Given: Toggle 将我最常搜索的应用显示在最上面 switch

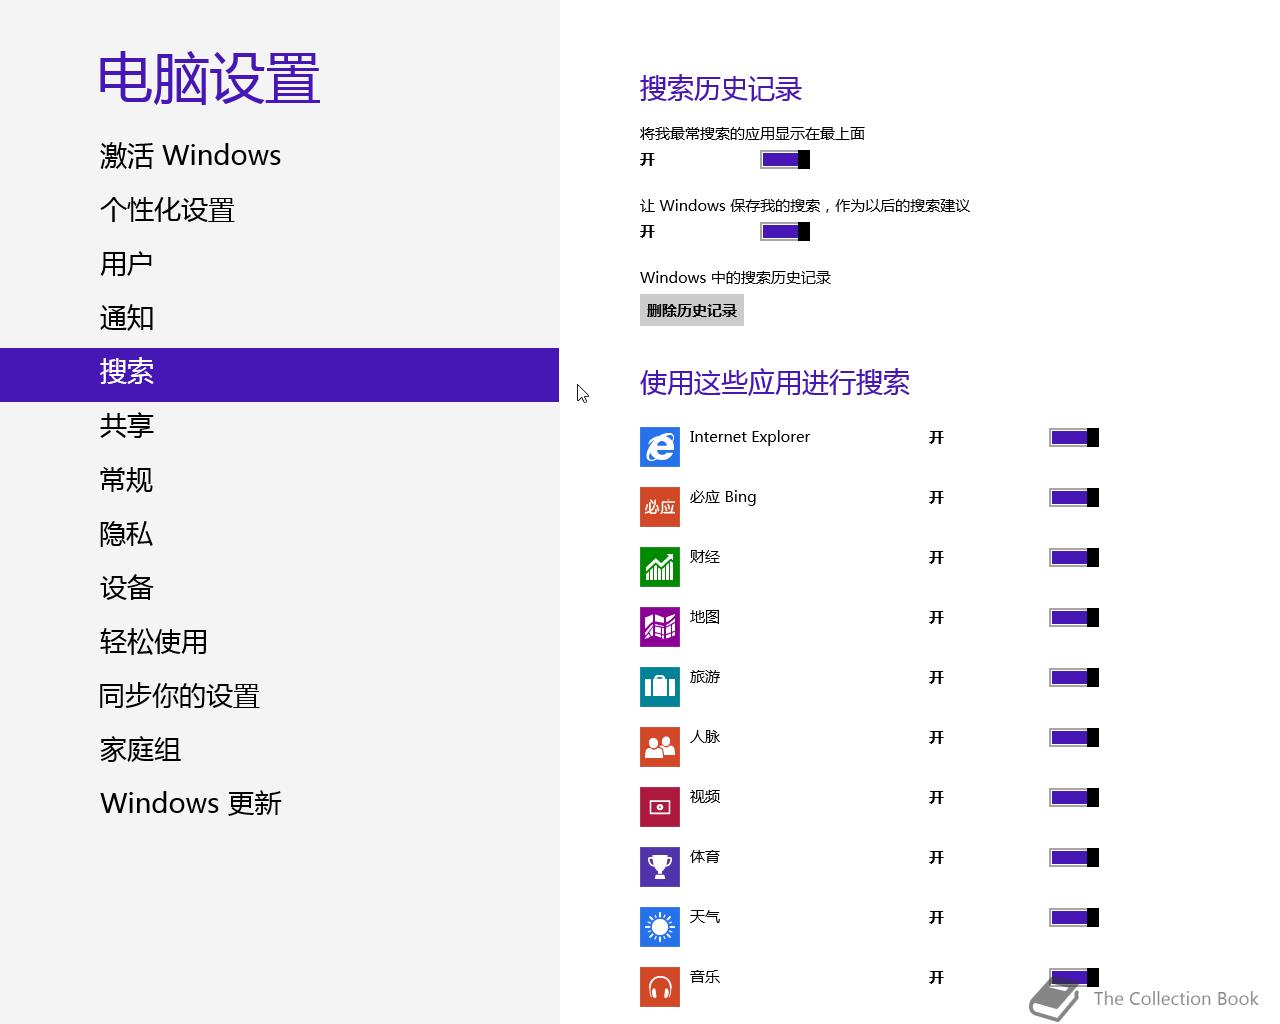Looking at the screenshot, I should [x=785, y=160].
